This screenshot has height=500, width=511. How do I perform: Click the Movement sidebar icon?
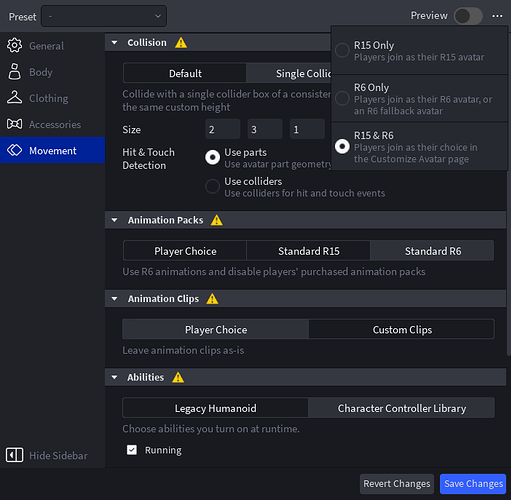pos(14,150)
